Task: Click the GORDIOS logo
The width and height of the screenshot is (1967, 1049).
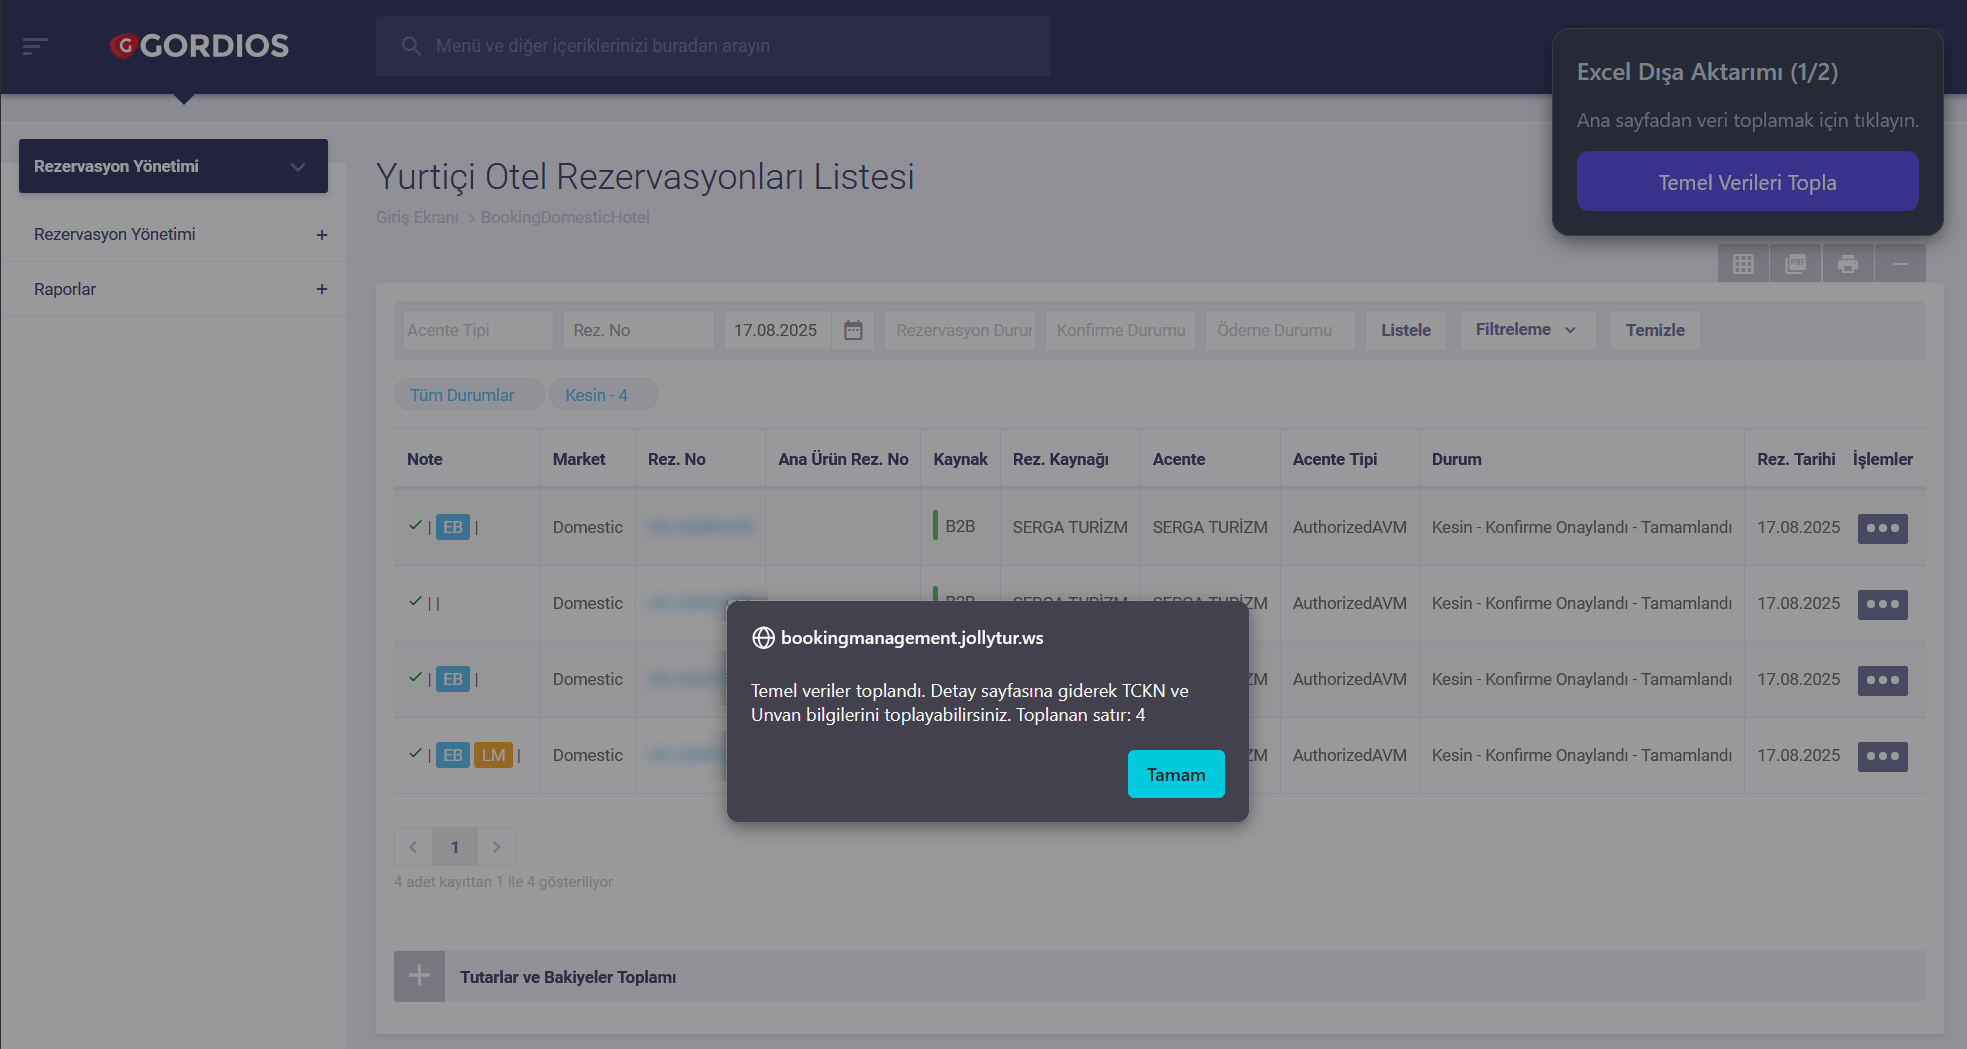Action: click(199, 46)
